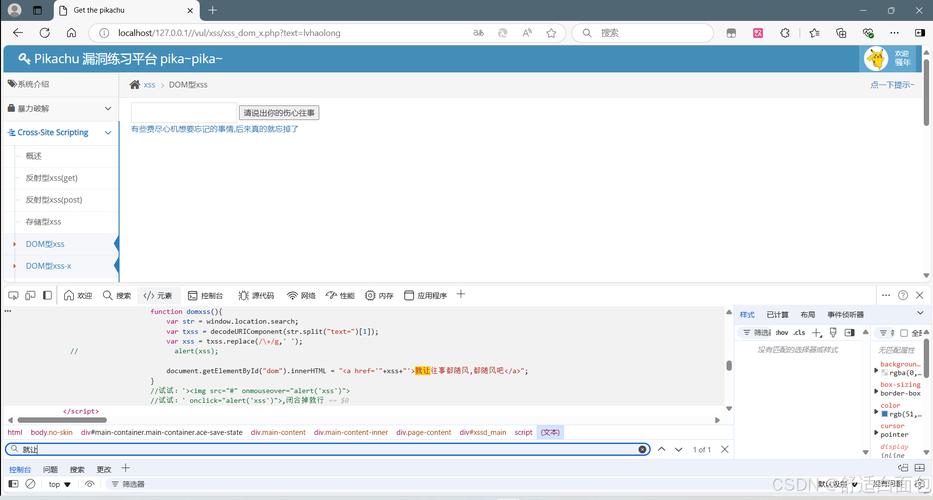This screenshot has width=933, height=500.
Task: Open console settings gear
Action: 920,484
